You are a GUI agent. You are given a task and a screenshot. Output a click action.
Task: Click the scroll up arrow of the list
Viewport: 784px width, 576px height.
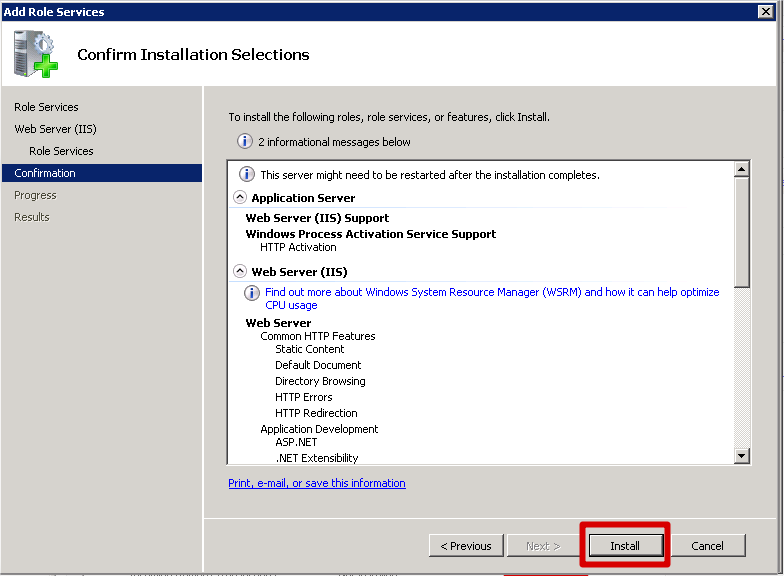(742, 170)
